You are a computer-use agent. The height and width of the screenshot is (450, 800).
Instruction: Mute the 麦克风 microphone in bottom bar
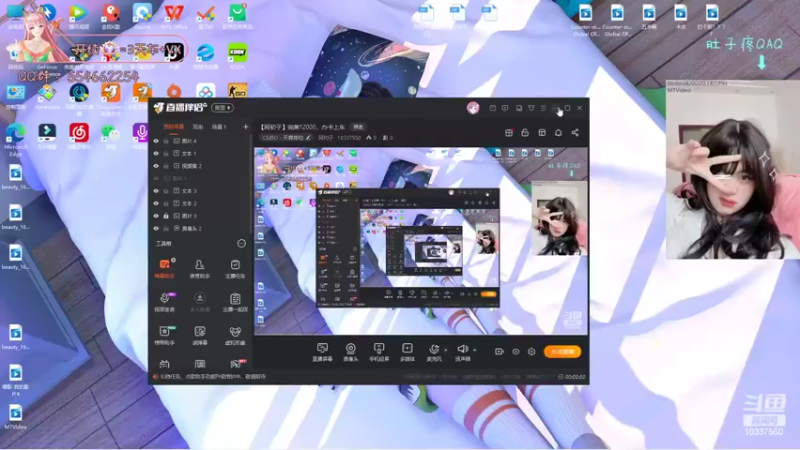[434, 352]
